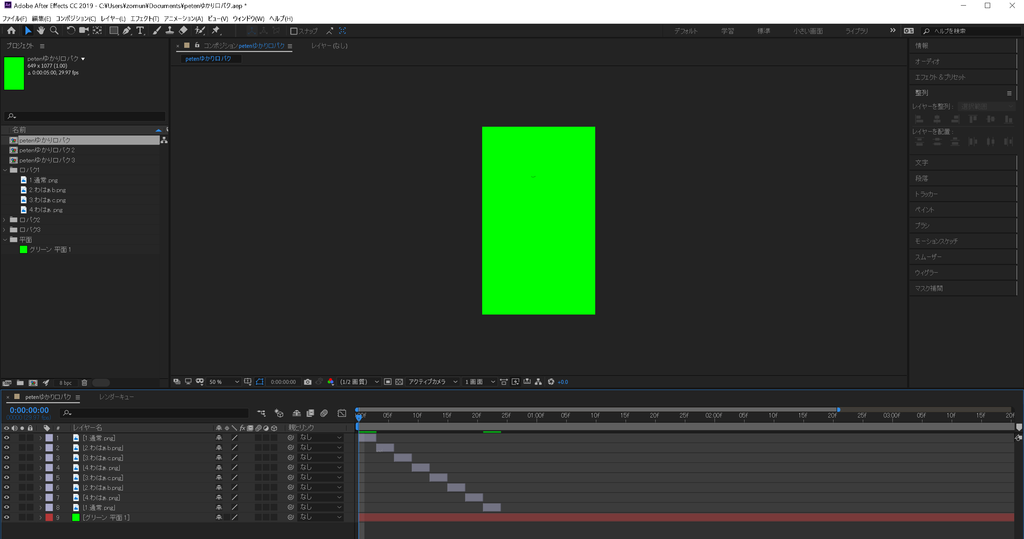This screenshot has width=1024, height=539.
Task: Select the Pan Behind anchor point tool
Action: point(97,31)
